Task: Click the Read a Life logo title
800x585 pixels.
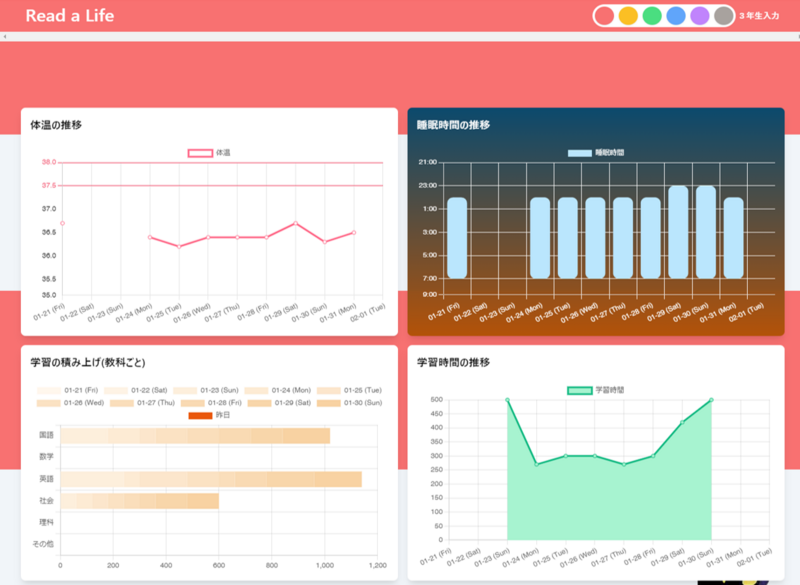Action: (x=70, y=16)
